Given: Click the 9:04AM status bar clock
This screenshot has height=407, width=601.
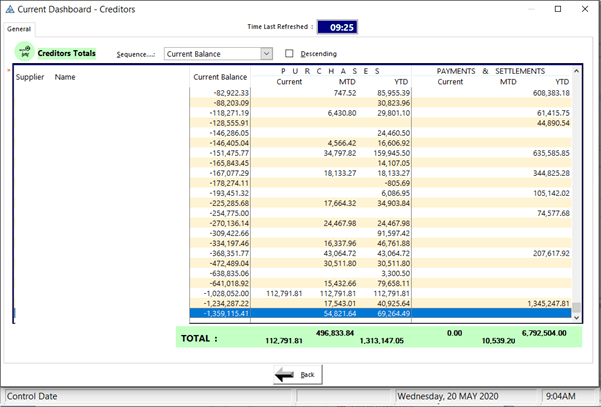Looking at the screenshot, I should click(560, 396).
